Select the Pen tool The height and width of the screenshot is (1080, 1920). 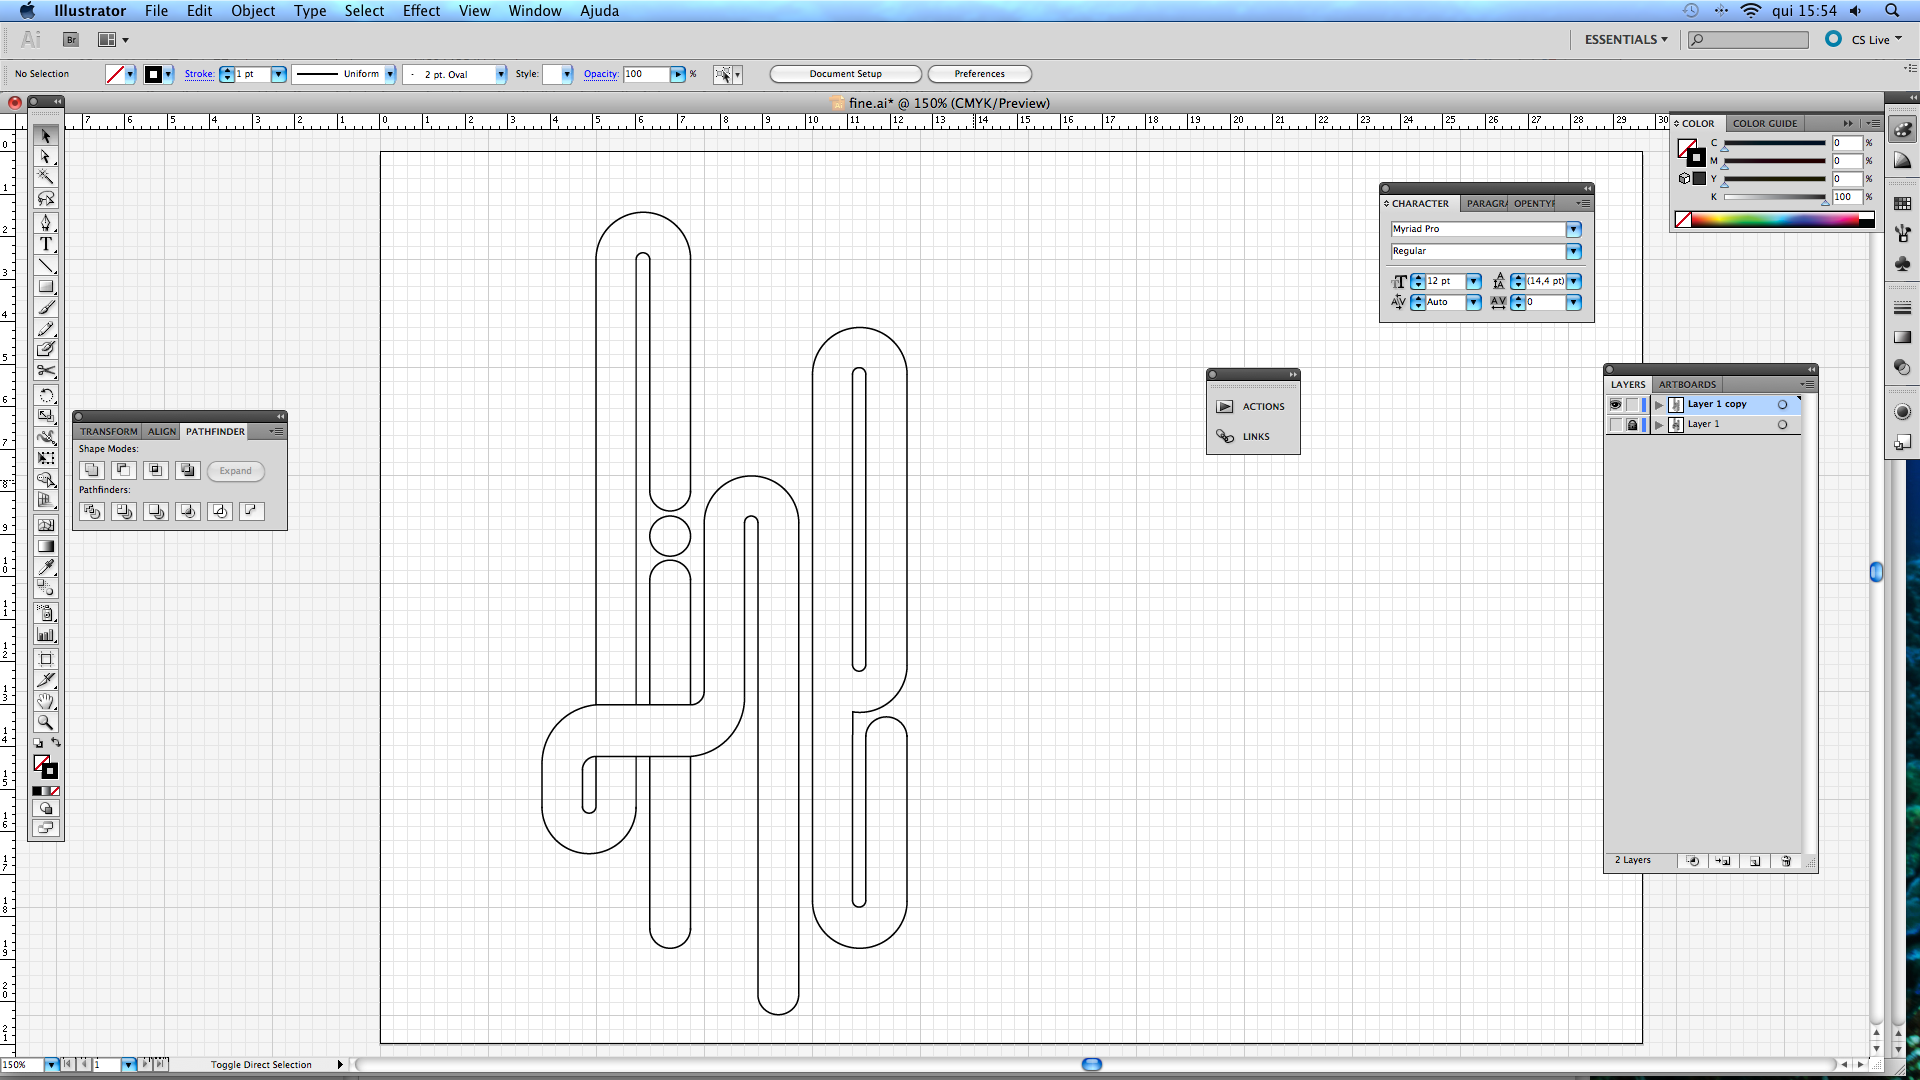pos(46,223)
